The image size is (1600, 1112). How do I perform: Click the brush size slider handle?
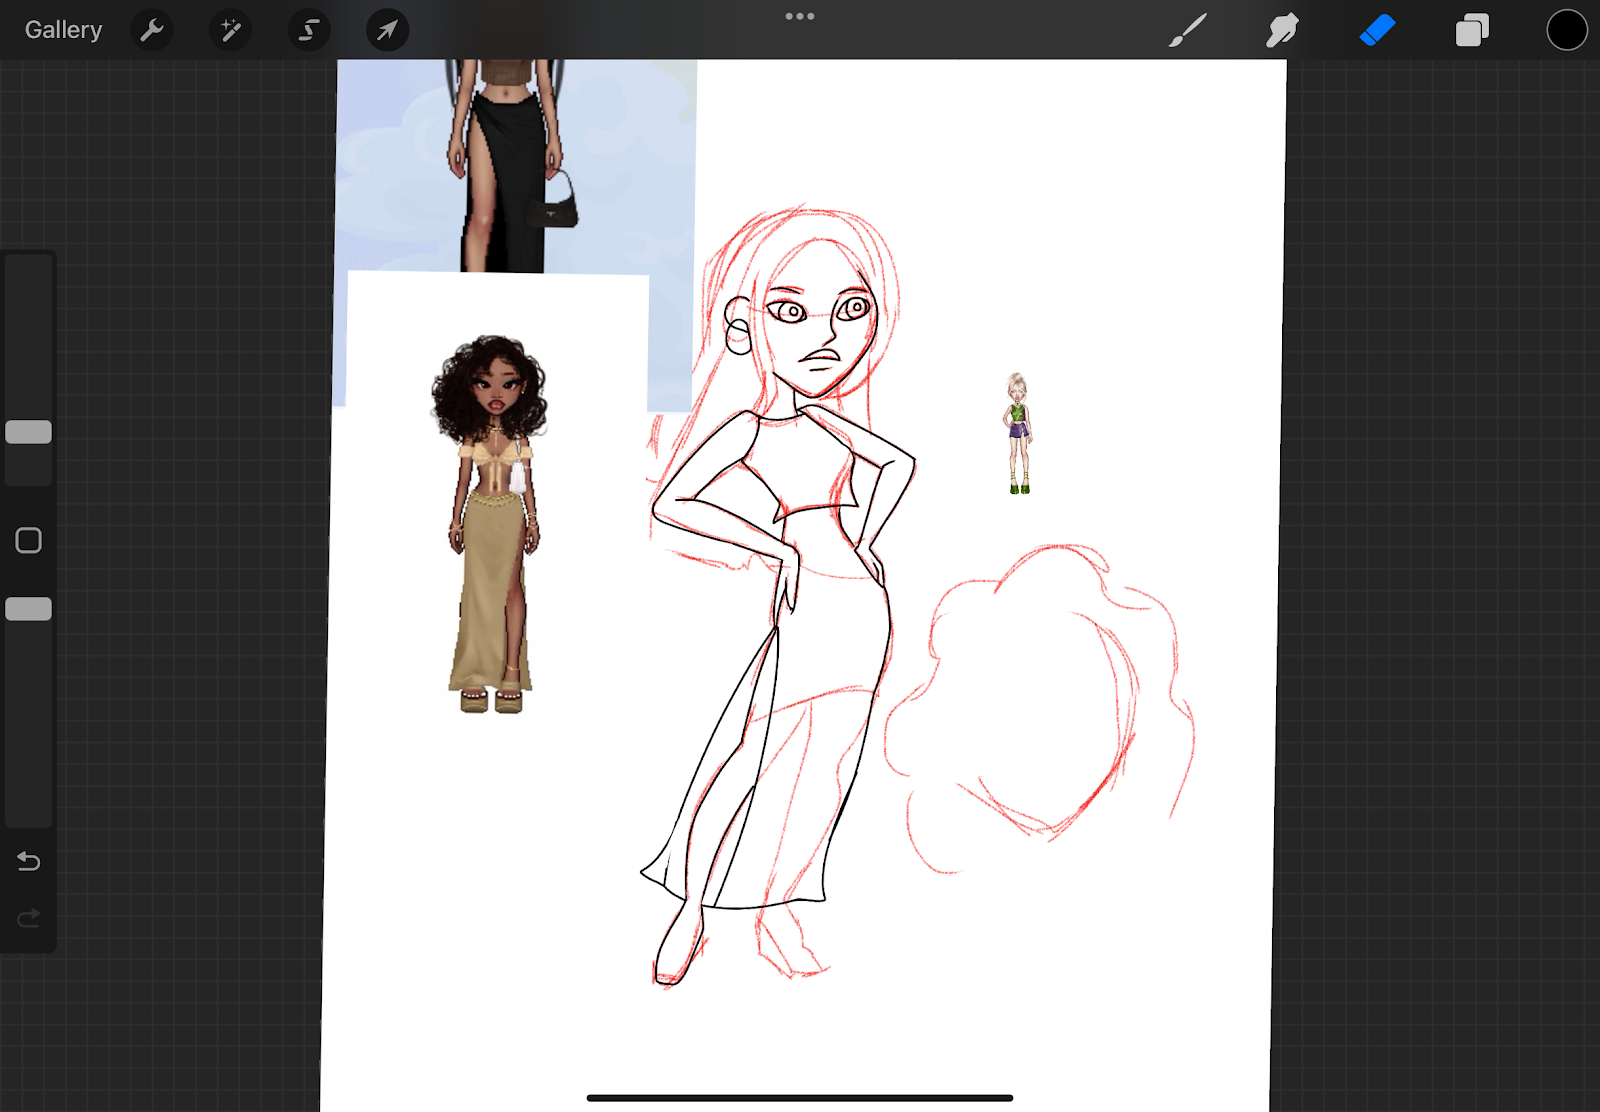28,432
